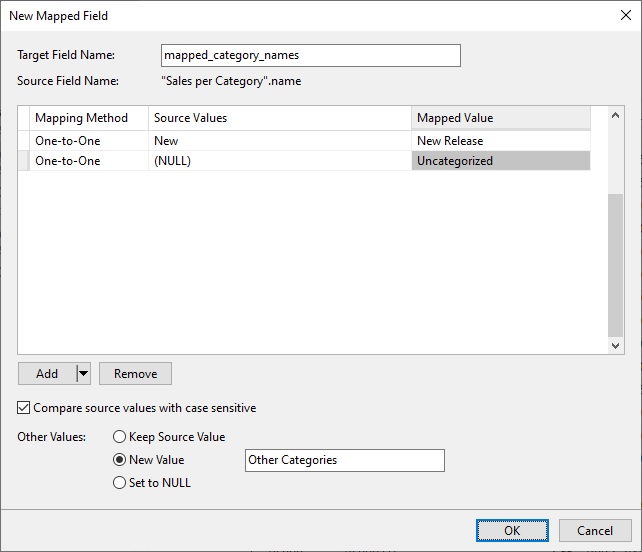Screen dimensions: 642x552
Task: Close the New Mapped Field dialog
Action: click(625, 16)
